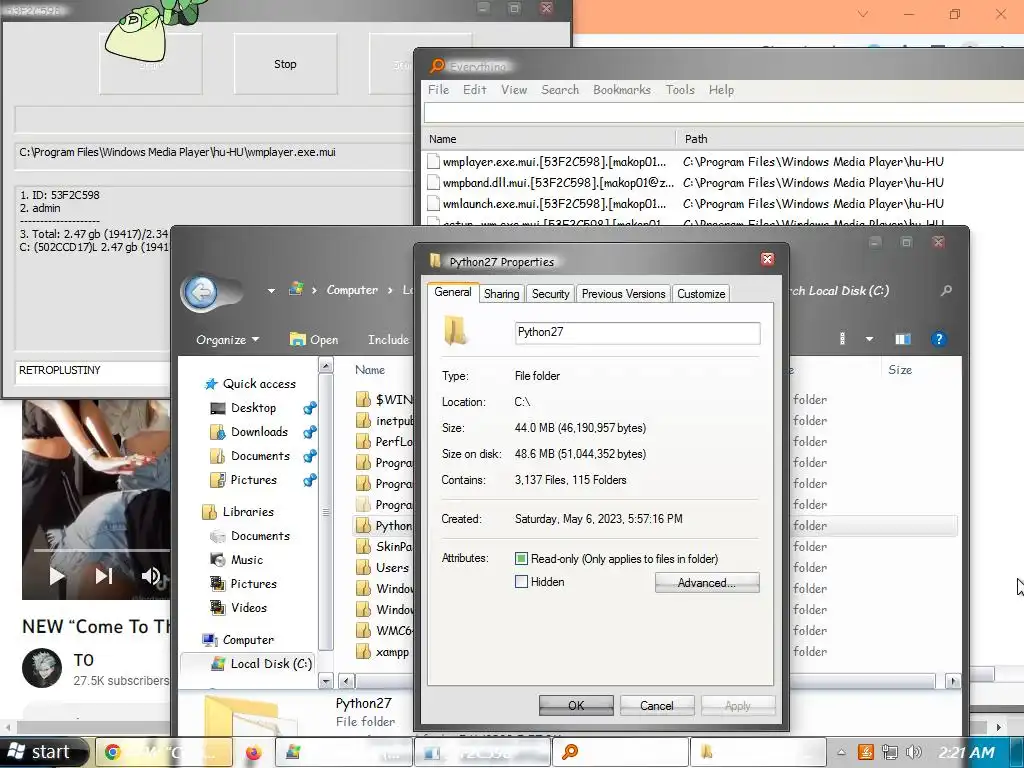Open Advanced attributes dialog
Viewport: 1024px width, 768px height.
tap(707, 583)
